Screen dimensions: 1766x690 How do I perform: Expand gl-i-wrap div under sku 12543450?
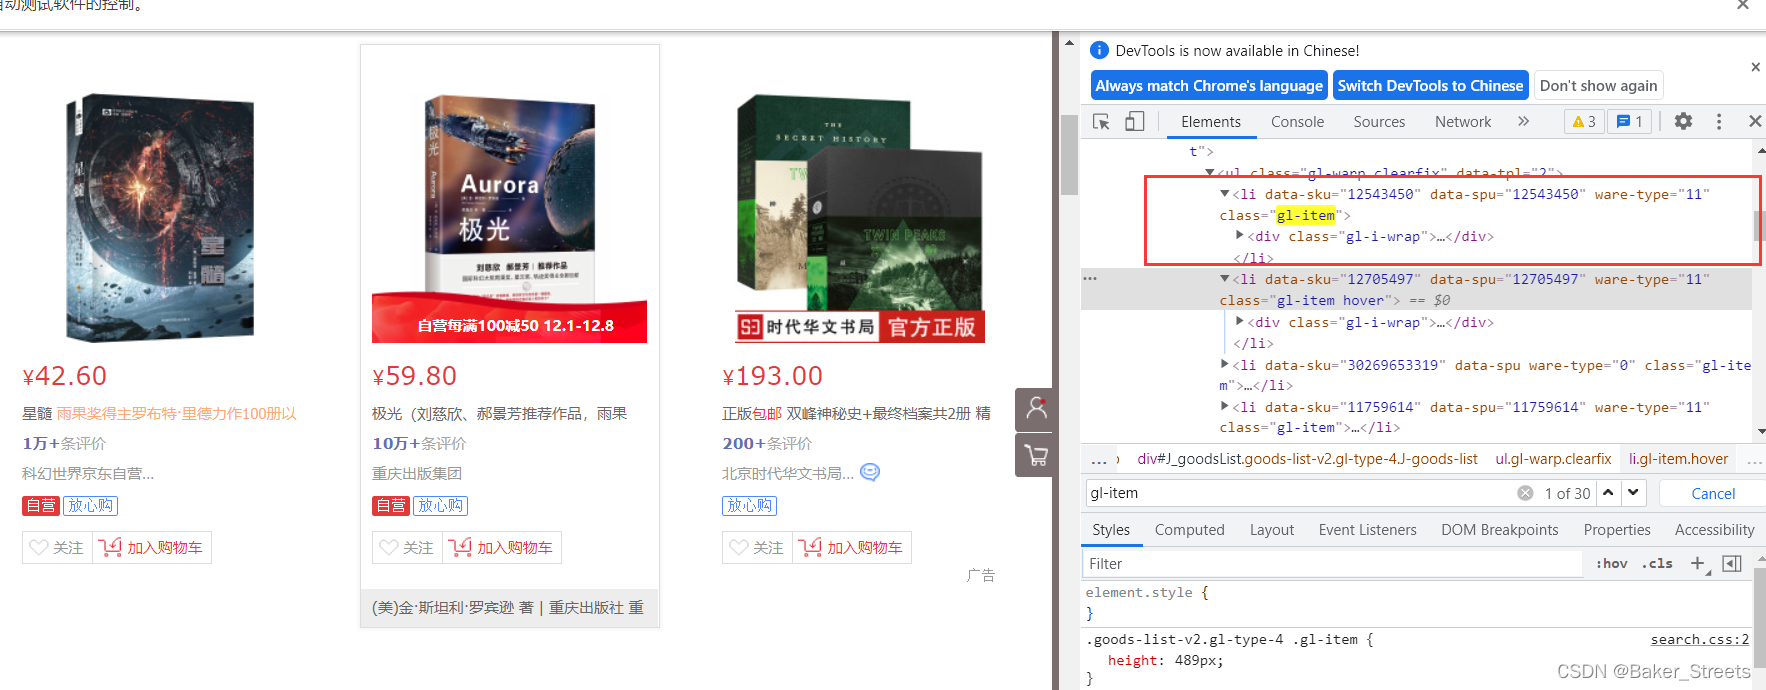coord(1240,236)
